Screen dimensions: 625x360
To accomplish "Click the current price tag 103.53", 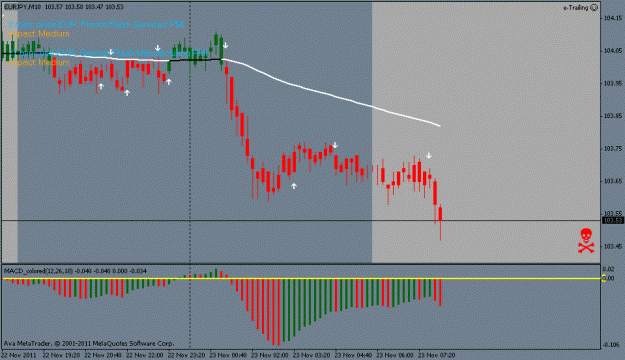I will click(613, 220).
